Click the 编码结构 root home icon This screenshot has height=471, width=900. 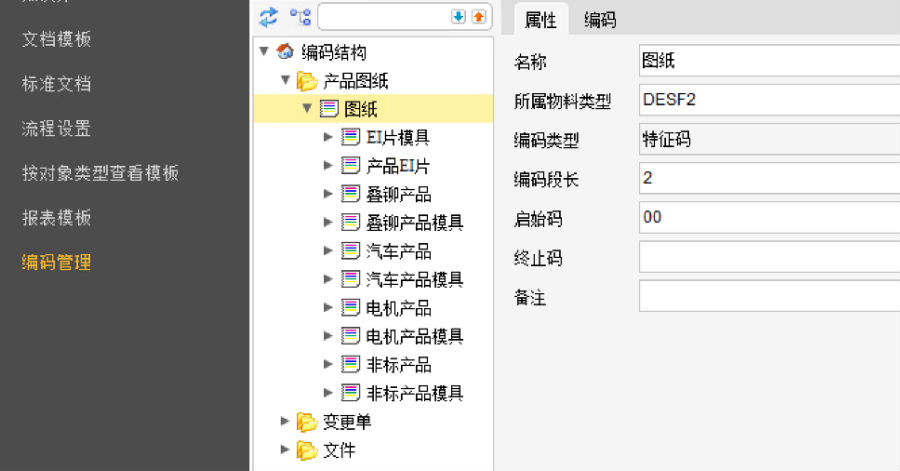285,52
